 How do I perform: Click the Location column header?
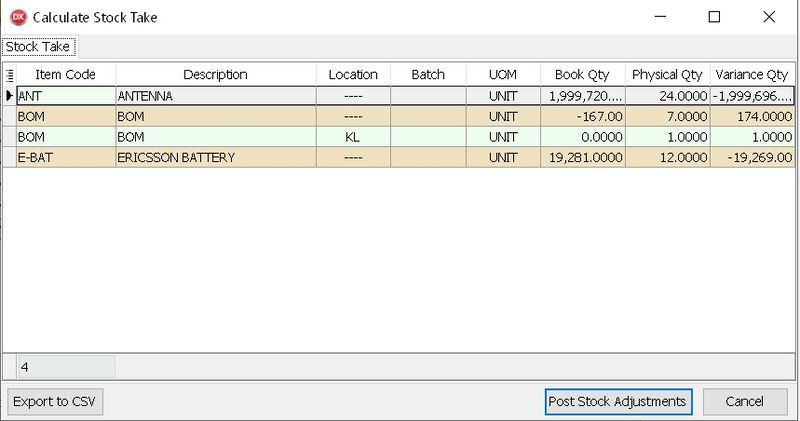(x=353, y=75)
